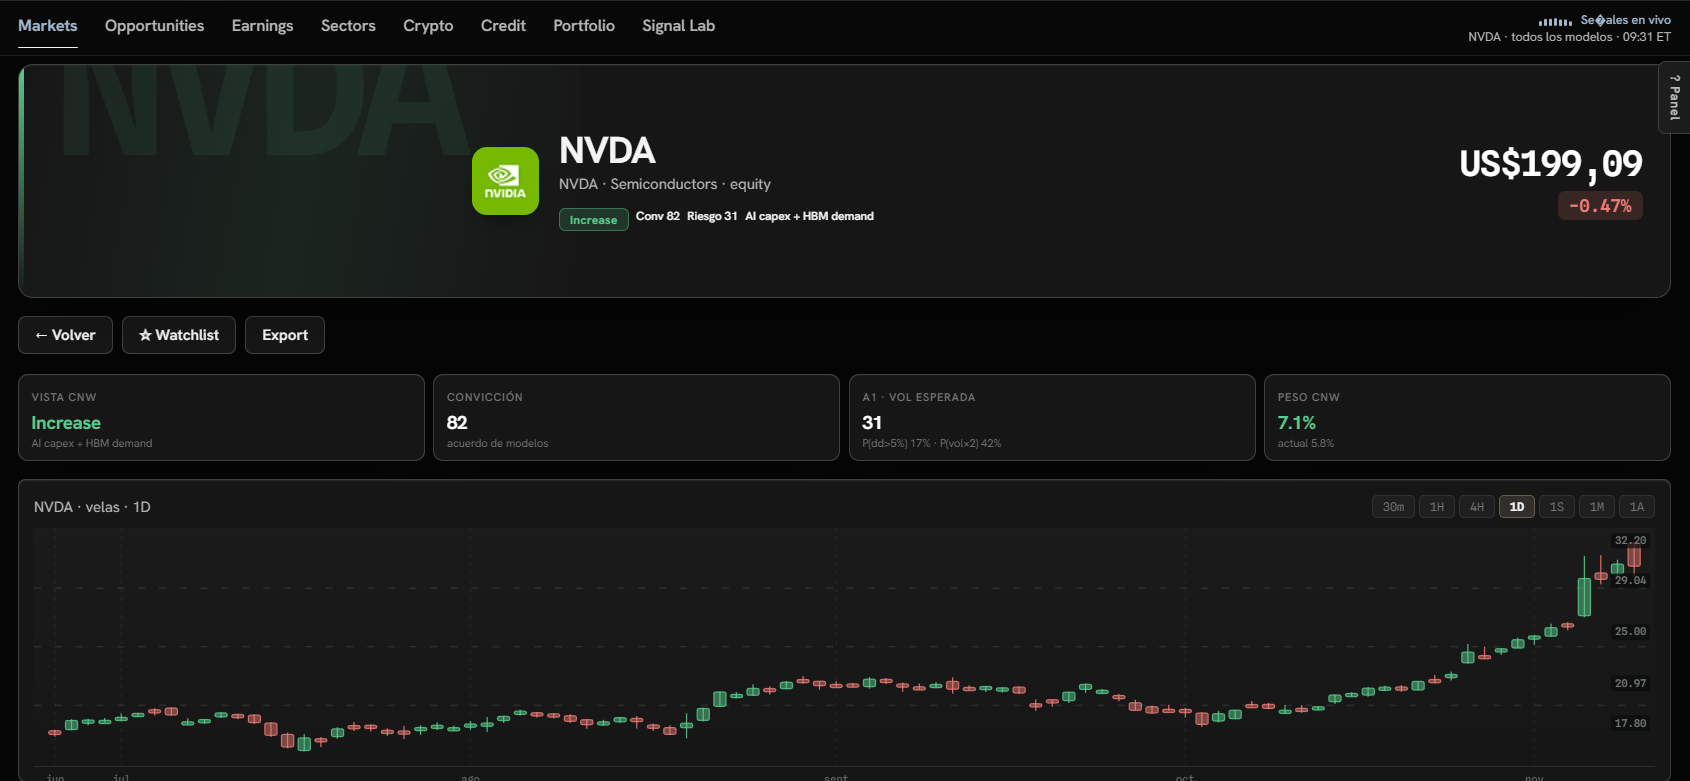Click the 'Señales en vivo' status text
This screenshot has height=781, width=1690.
point(1625,20)
